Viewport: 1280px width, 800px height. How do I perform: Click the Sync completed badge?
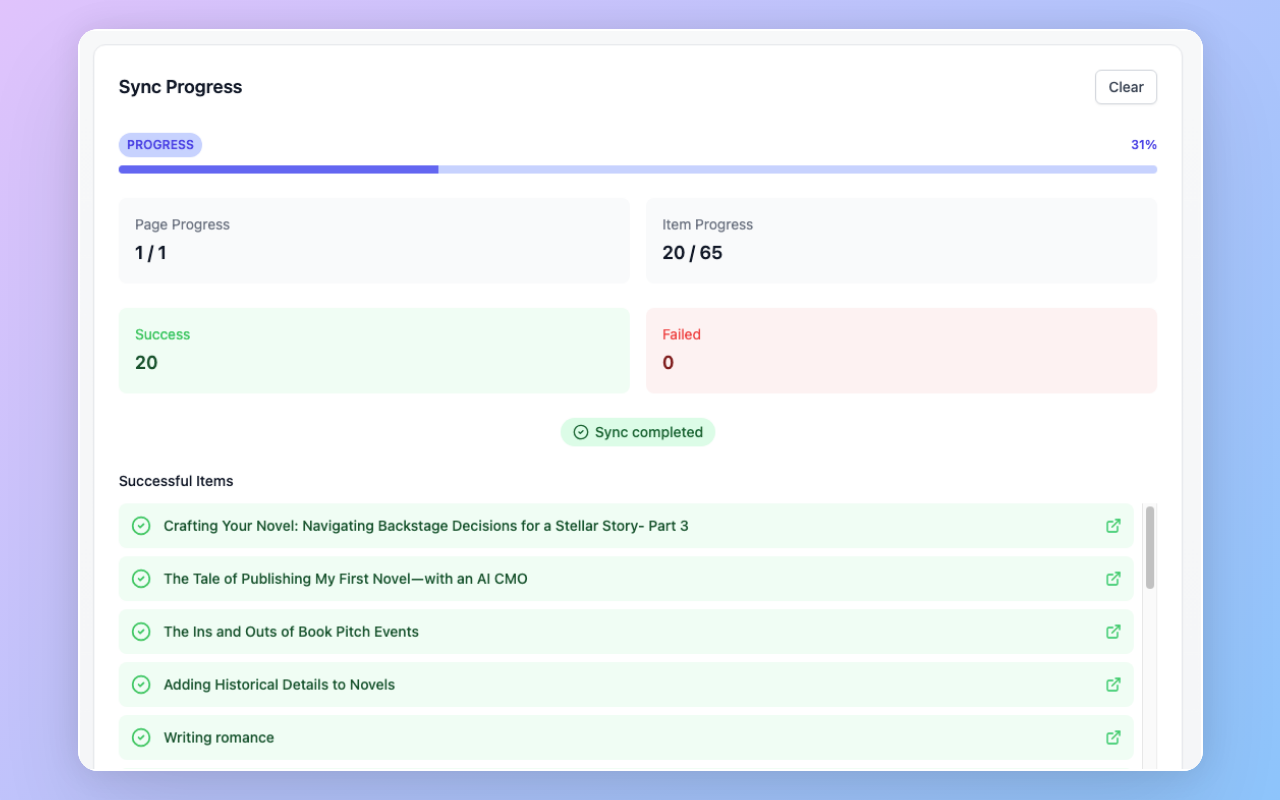[638, 431]
